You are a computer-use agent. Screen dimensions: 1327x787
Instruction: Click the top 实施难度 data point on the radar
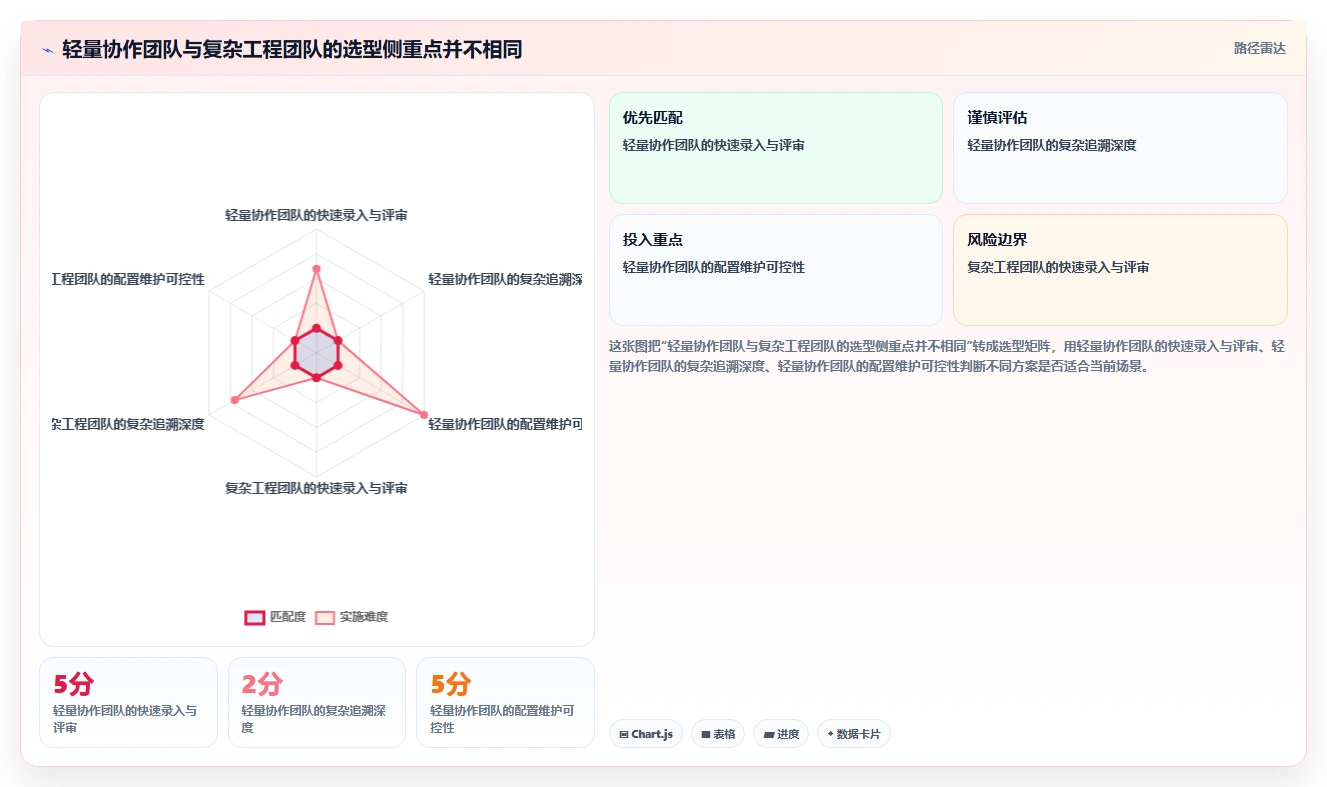point(316,269)
